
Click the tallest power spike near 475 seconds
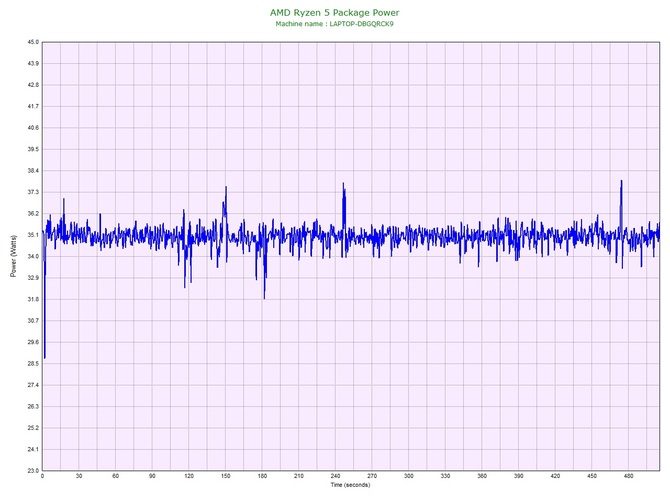pyautogui.click(x=621, y=182)
